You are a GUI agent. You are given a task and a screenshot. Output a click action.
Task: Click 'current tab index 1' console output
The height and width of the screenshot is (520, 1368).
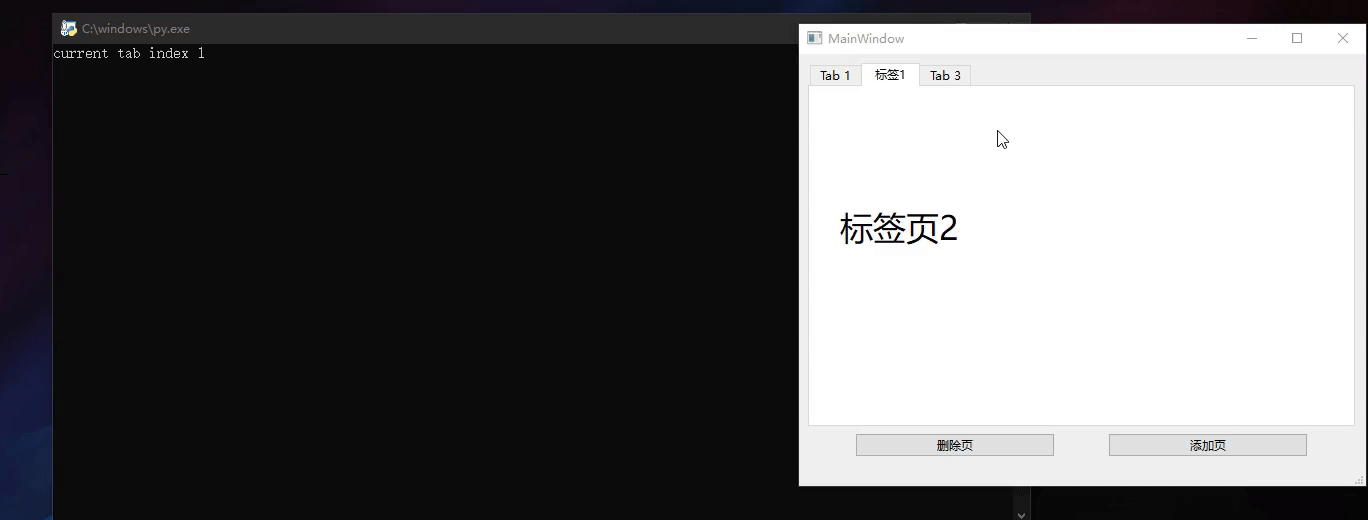point(129,53)
